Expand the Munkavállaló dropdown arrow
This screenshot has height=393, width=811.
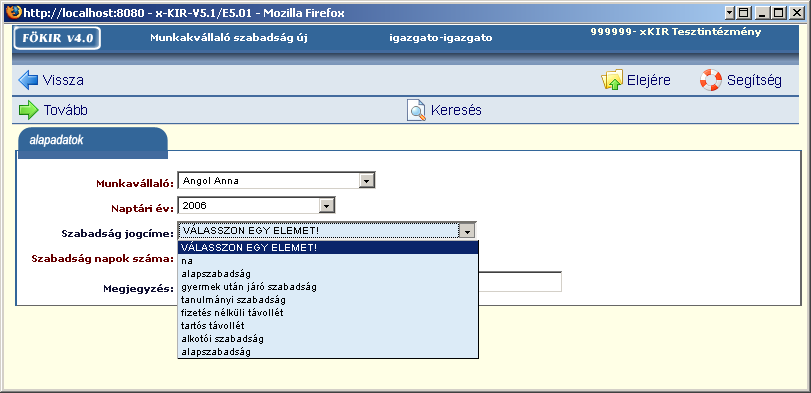[367, 181]
